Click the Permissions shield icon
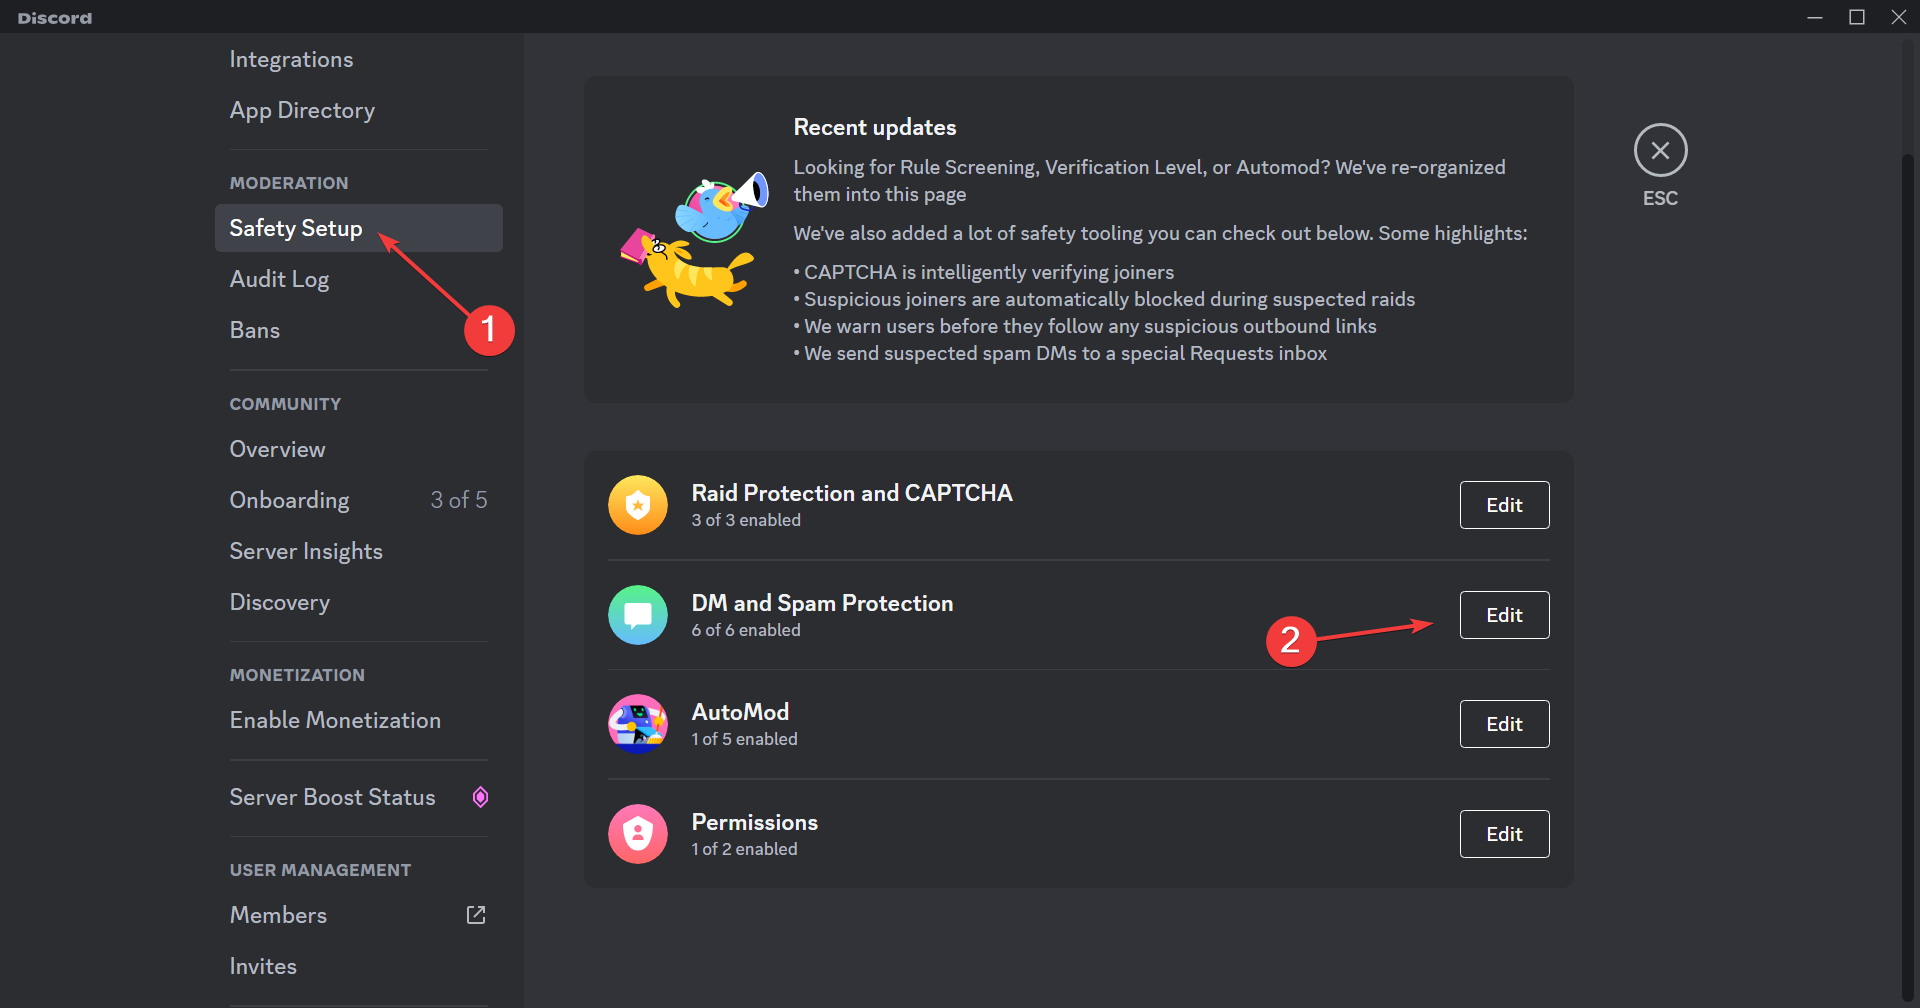This screenshot has width=1920, height=1008. pyautogui.click(x=638, y=834)
